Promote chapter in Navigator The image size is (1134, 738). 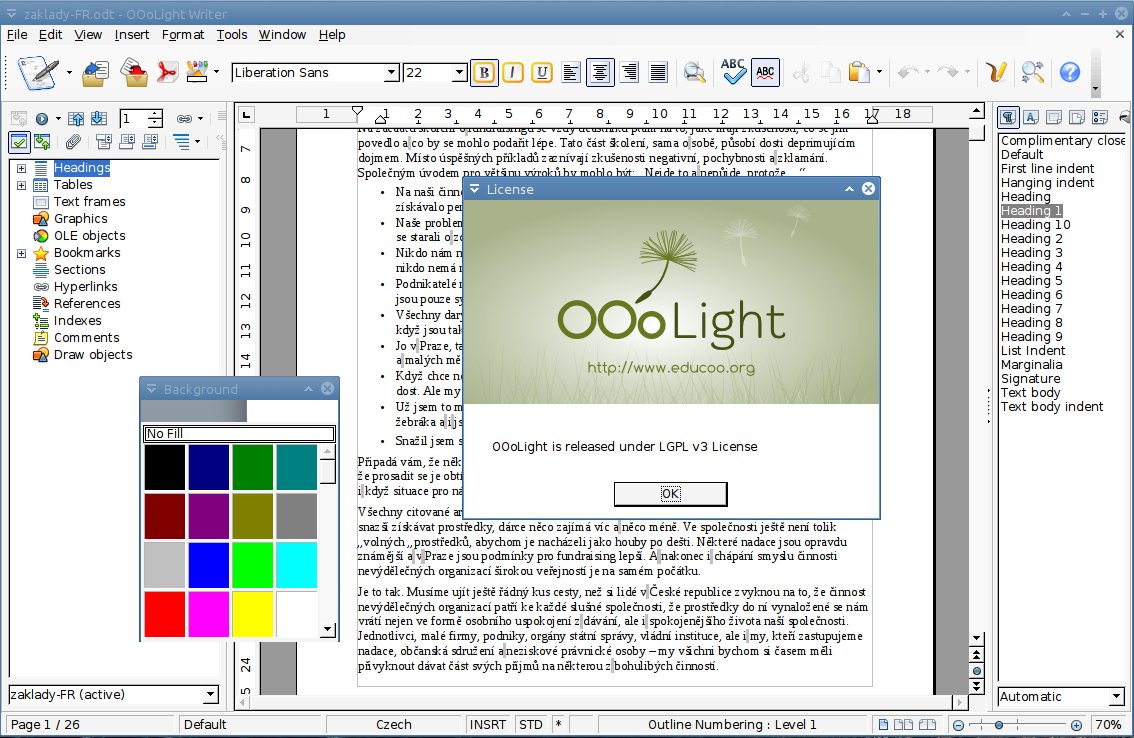(x=76, y=119)
